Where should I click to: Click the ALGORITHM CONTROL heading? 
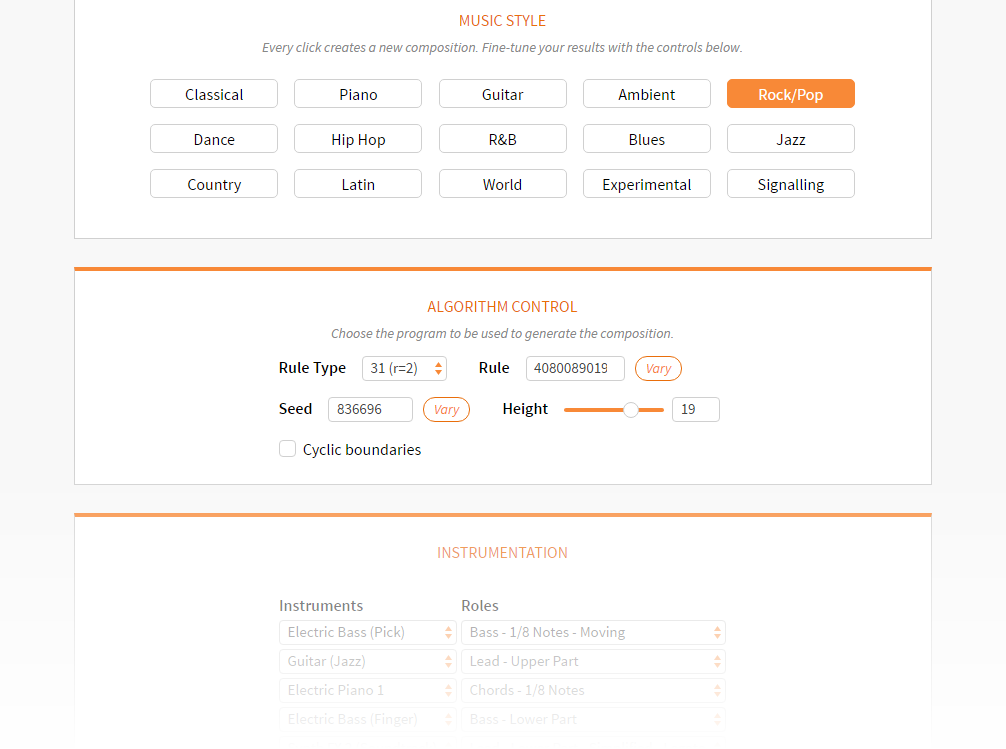point(502,307)
